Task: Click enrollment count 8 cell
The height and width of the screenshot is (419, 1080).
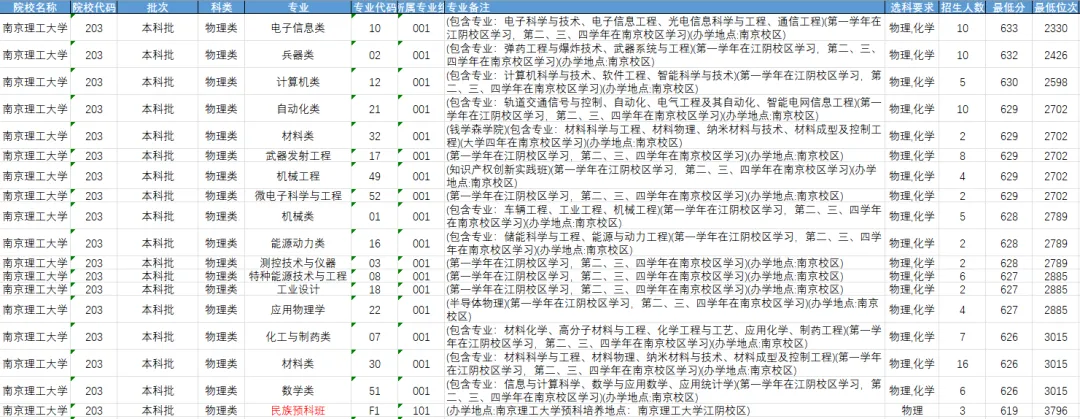Action: tap(962, 156)
